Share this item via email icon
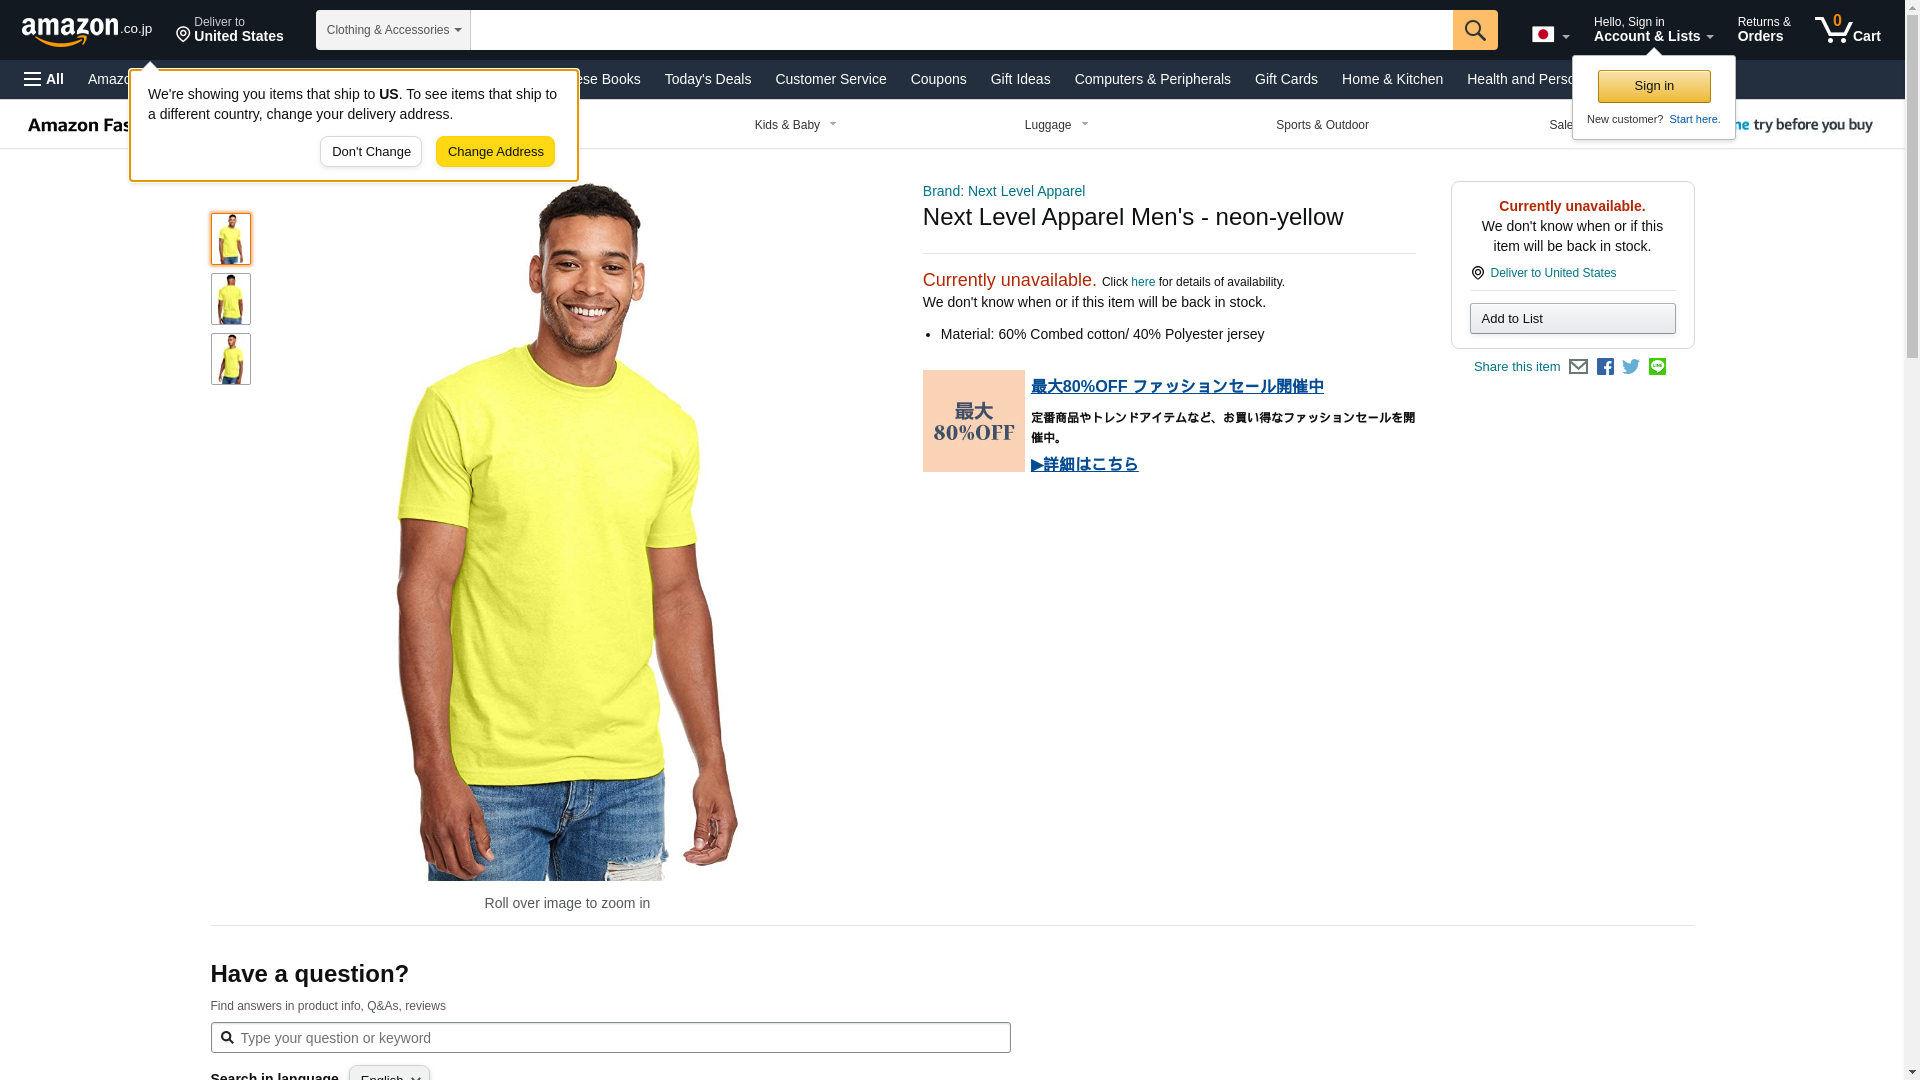 click(x=1578, y=367)
